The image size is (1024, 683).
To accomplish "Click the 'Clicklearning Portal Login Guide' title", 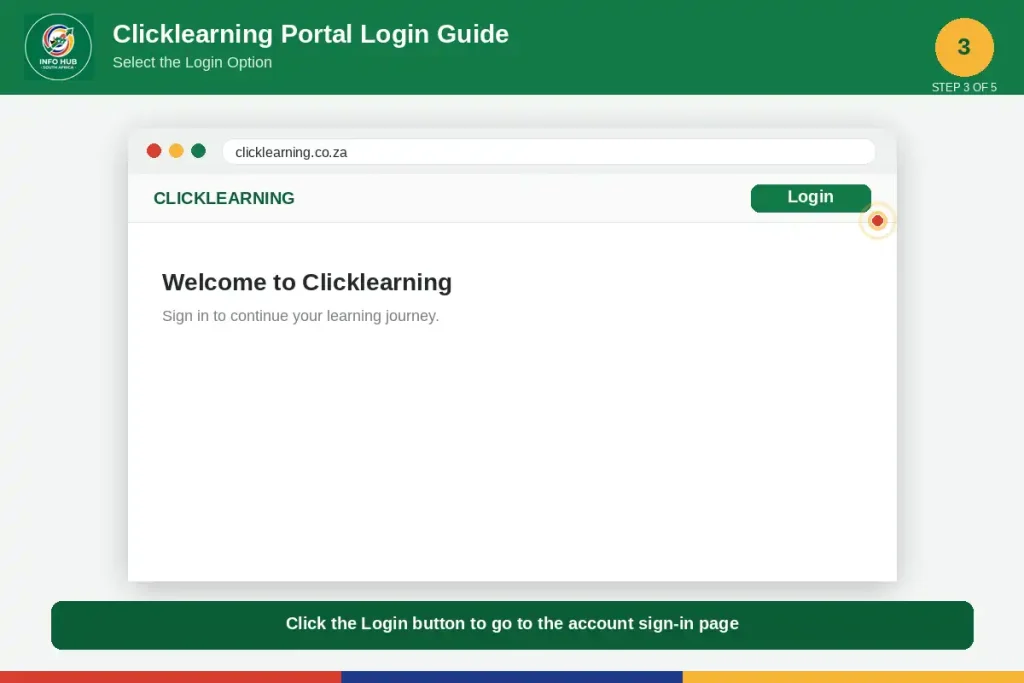I will (x=310, y=34).
